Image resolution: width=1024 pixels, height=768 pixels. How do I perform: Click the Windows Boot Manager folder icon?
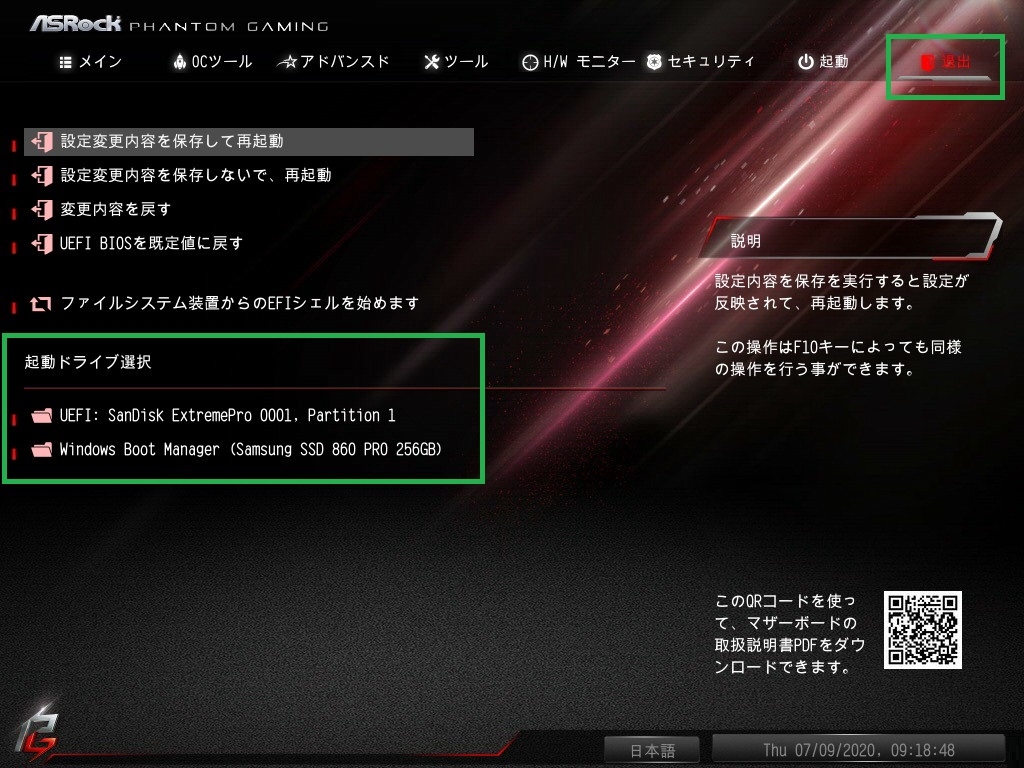point(41,449)
